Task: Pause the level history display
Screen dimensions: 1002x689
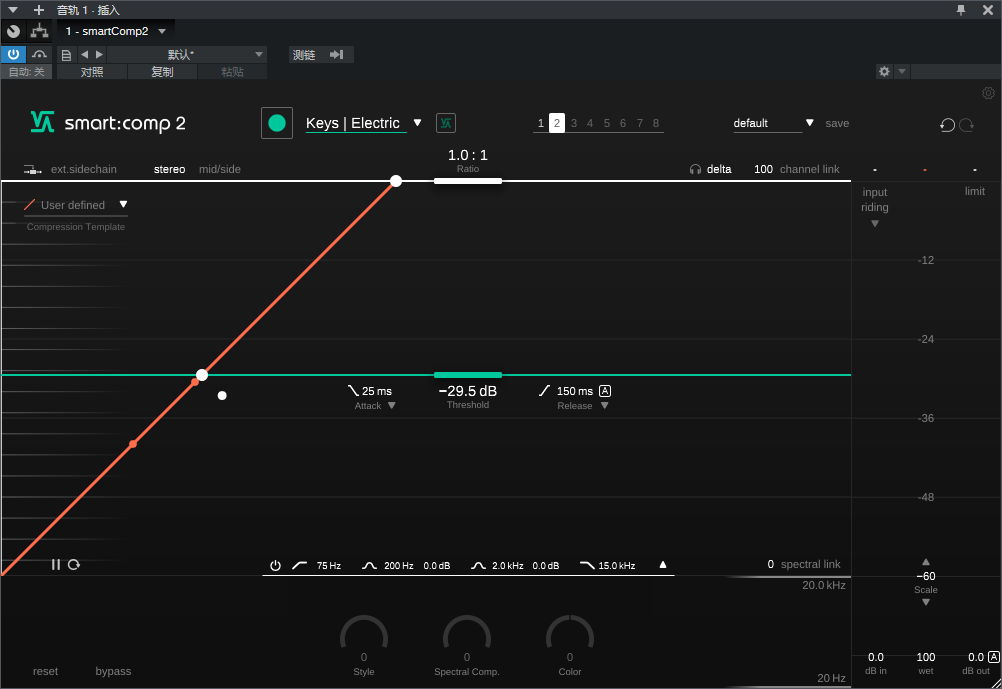Action: tap(56, 564)
